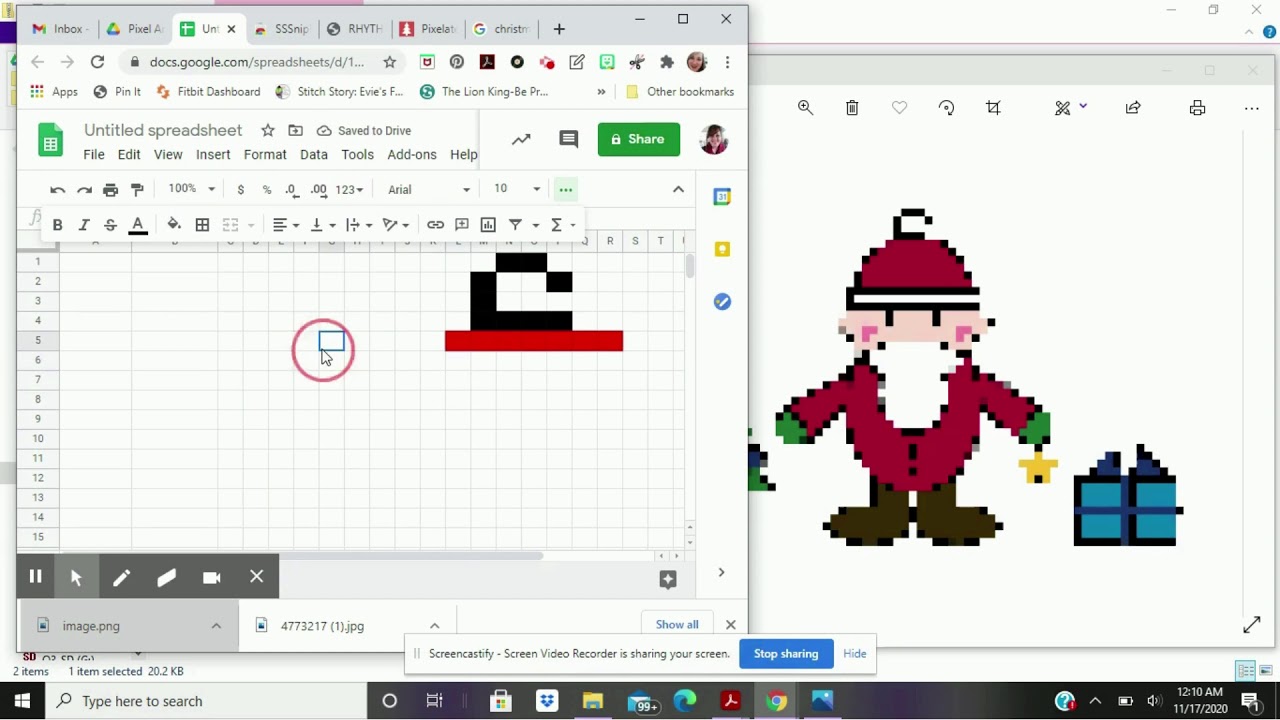1280x720 pixels.
Task: Open the Edit menu
Action: click(129, 155)
